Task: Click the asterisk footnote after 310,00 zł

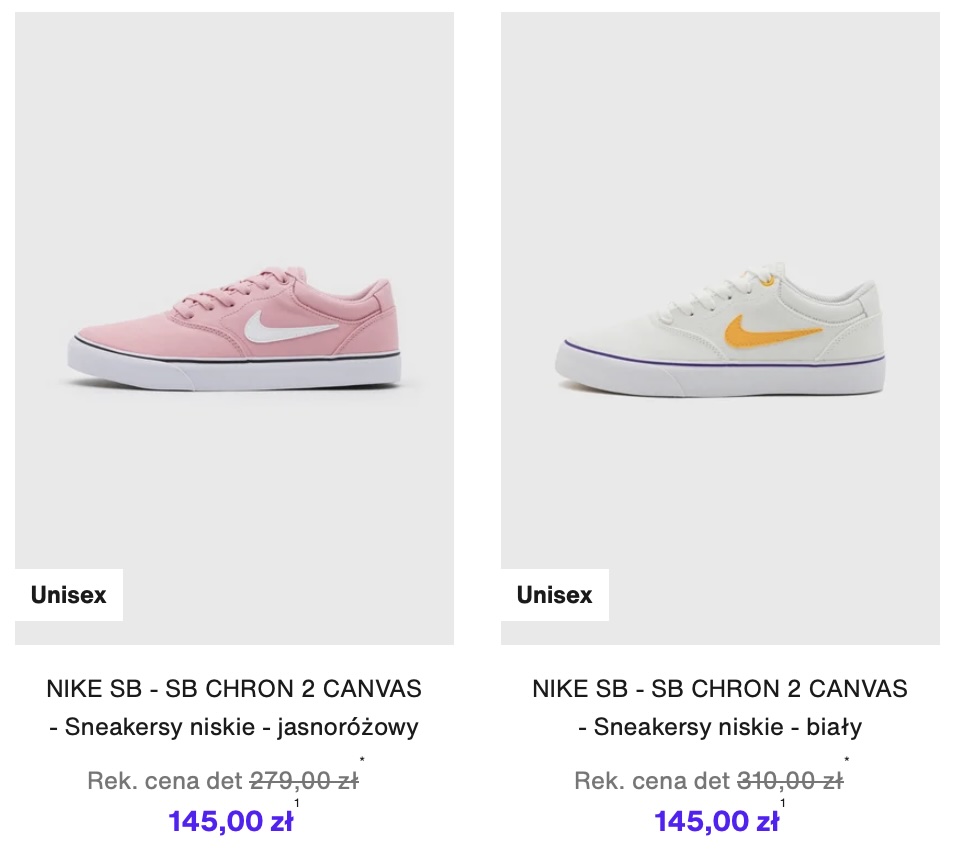Action: pyautogui.click(x=847, y=762)
